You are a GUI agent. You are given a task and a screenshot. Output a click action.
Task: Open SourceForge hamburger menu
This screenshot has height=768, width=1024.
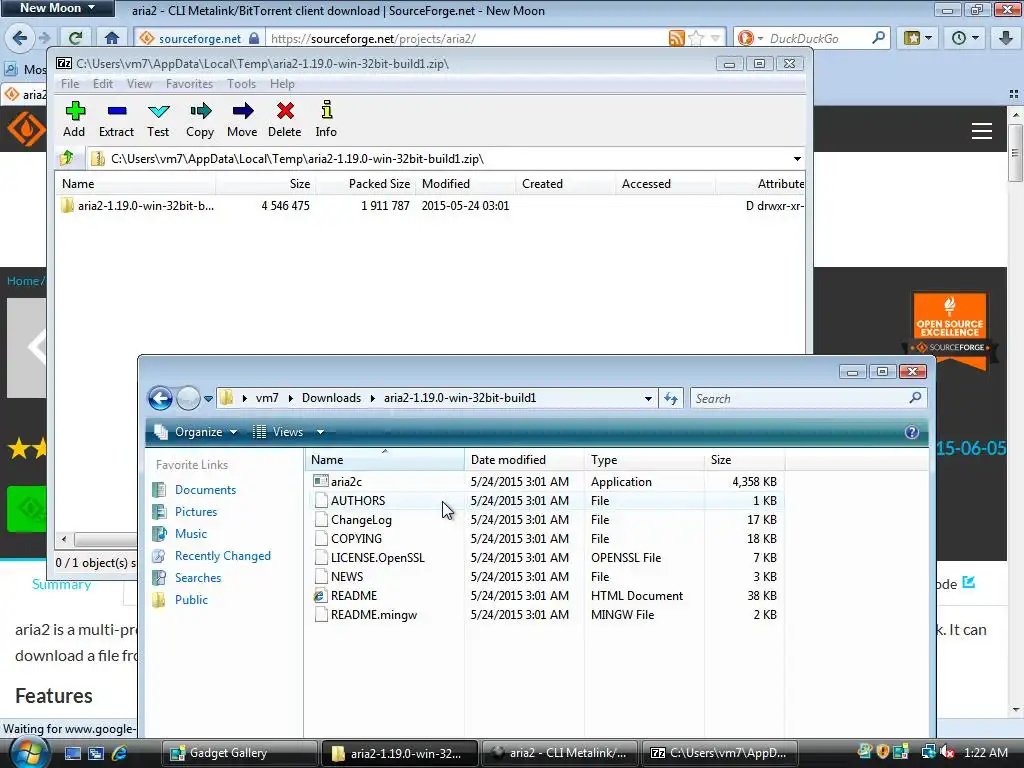coord(982,131)
